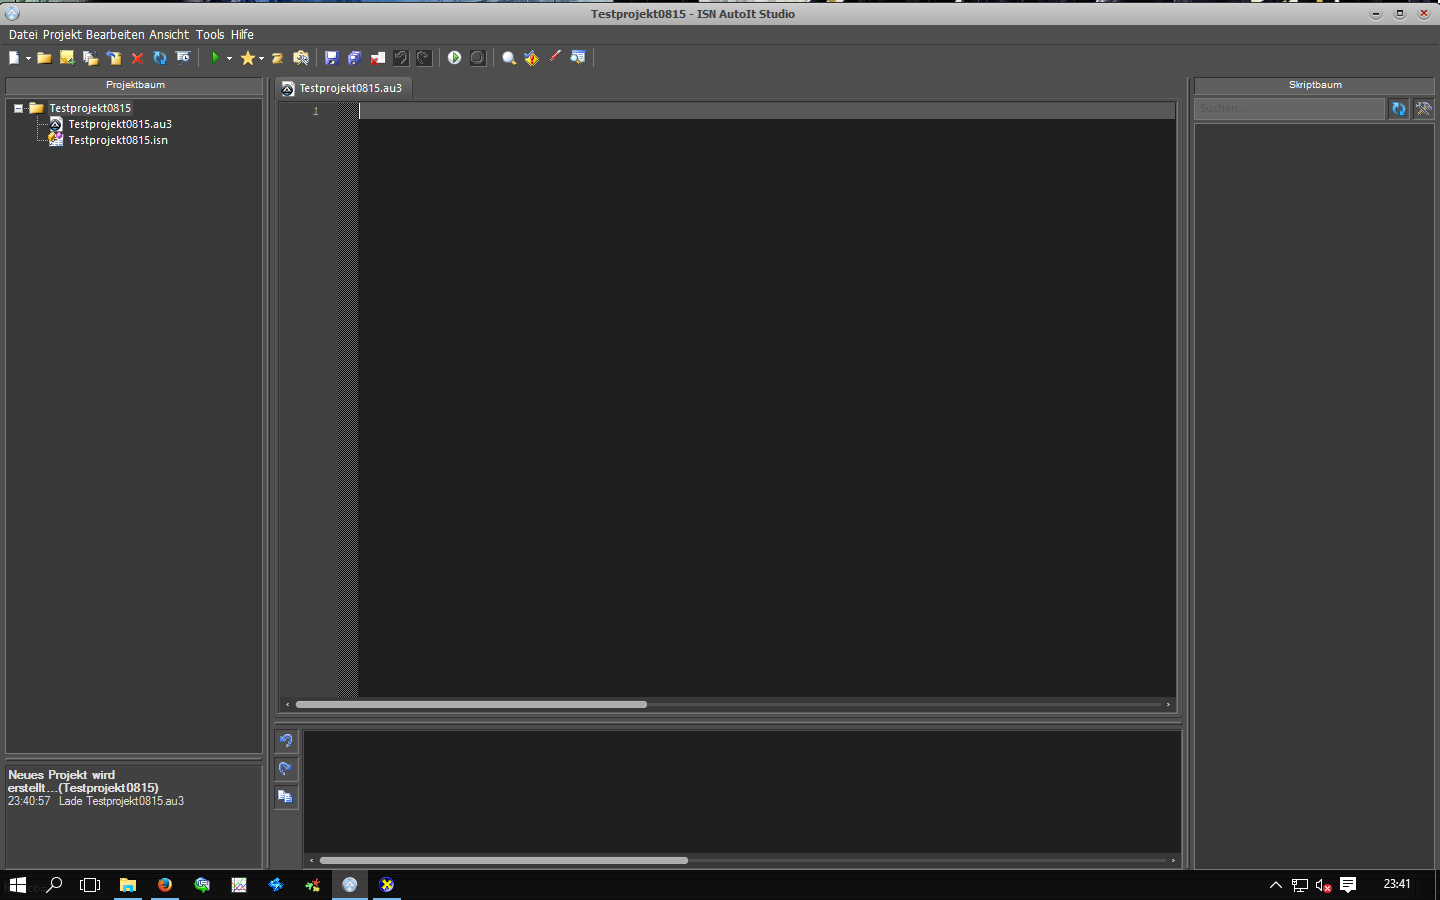Click the magnifying glass search icon
This screenshot has height=900, width=1440.
(x=508, y=58)
